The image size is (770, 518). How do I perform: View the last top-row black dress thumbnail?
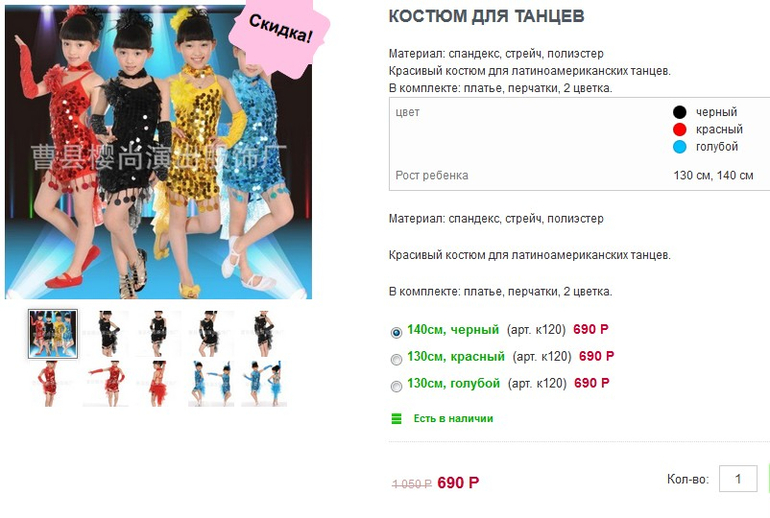[x=264, y=333]
